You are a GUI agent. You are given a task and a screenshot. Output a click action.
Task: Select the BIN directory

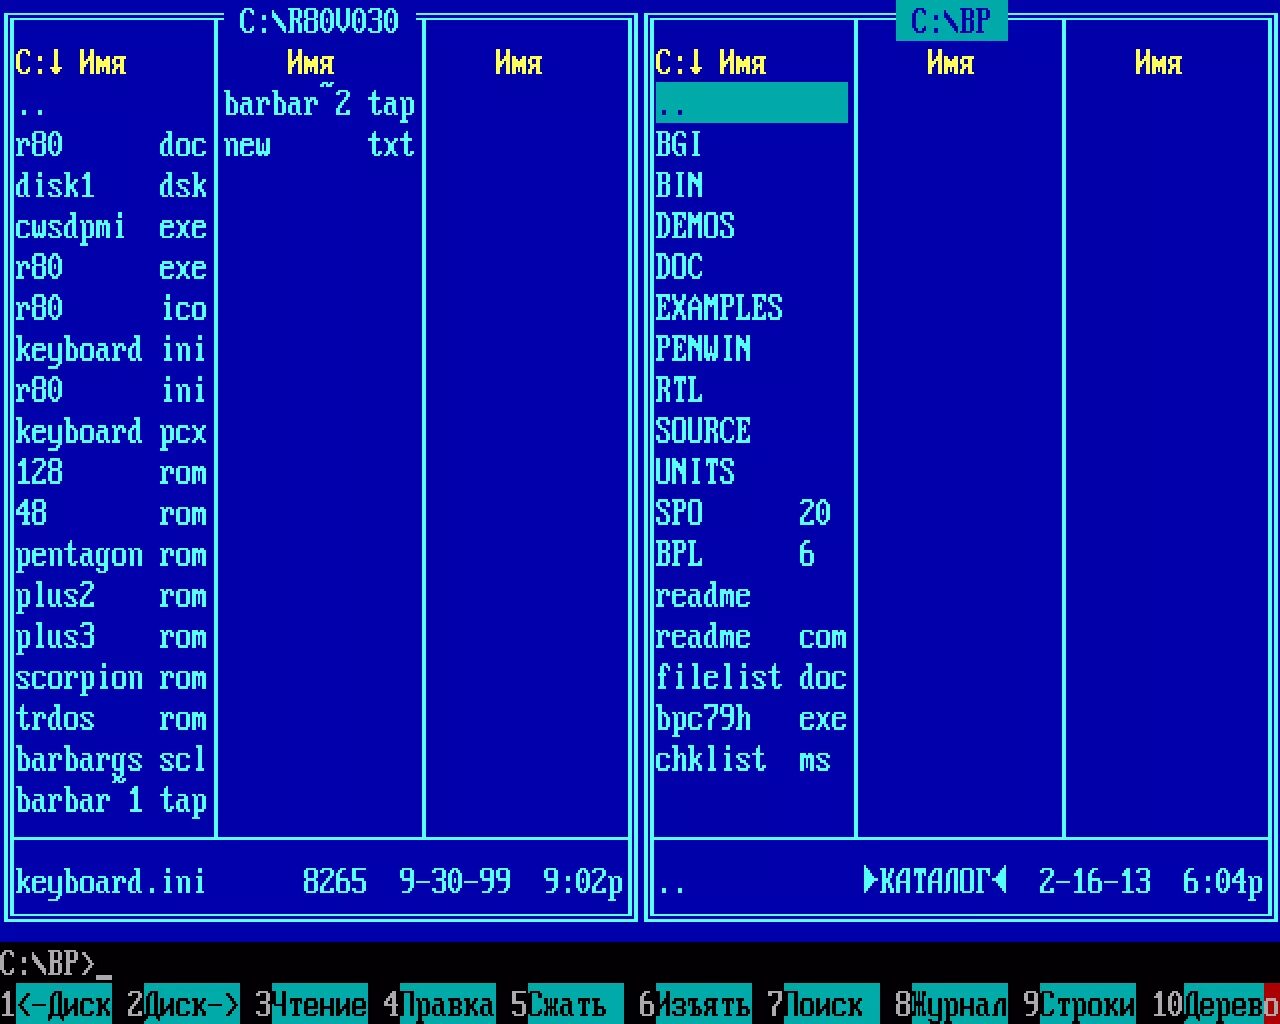[752, 186]
